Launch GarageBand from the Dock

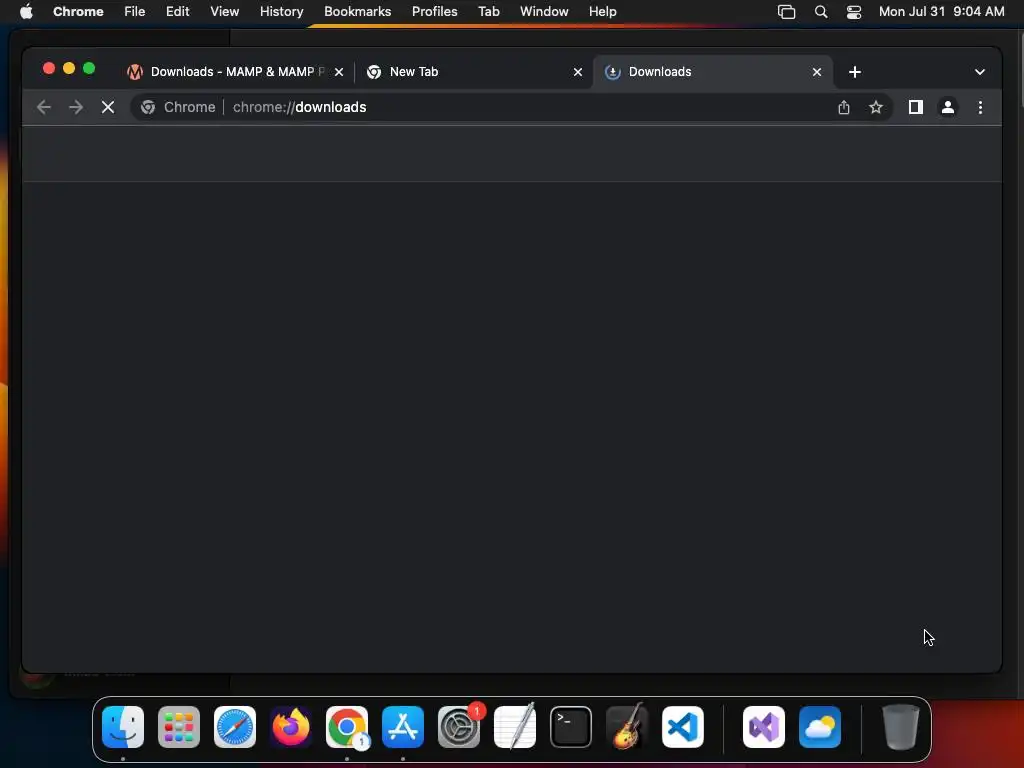point(627,727)
